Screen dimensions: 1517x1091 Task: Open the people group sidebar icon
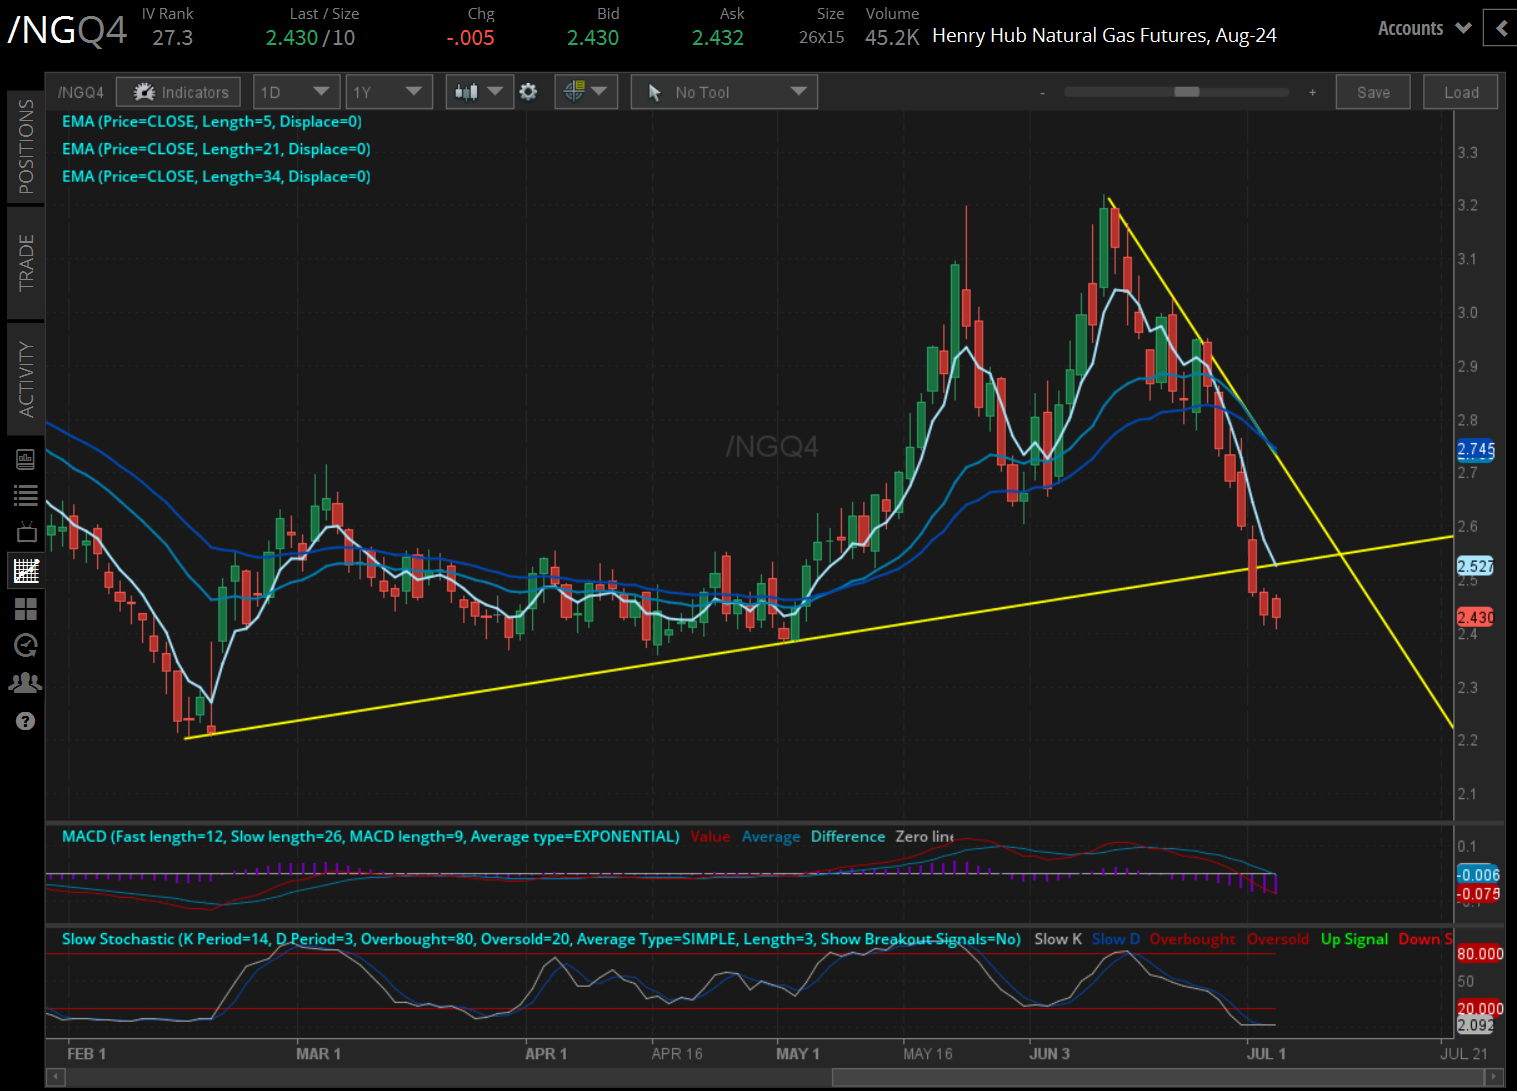(x=25, y=683)
